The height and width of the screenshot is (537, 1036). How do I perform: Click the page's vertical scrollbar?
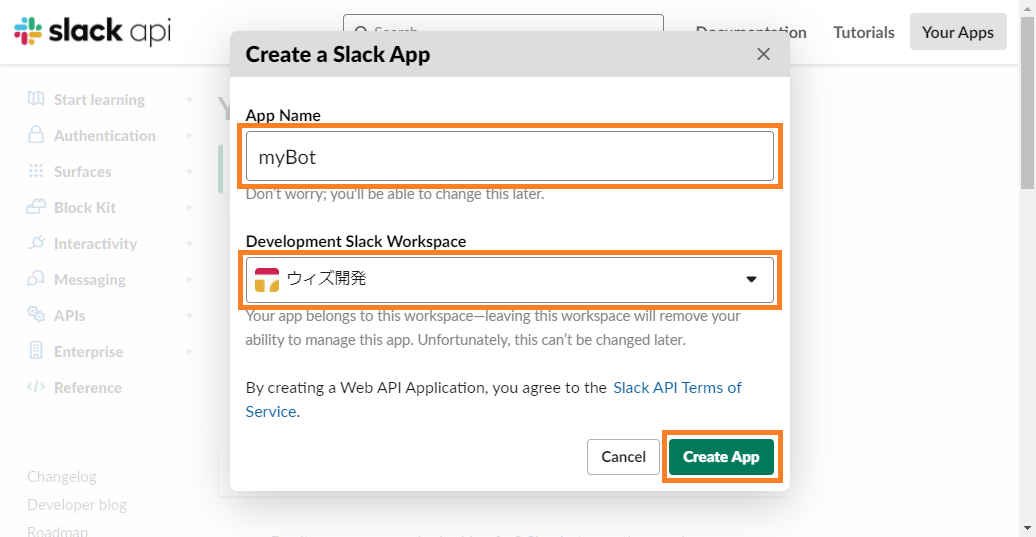point(1027,102)
